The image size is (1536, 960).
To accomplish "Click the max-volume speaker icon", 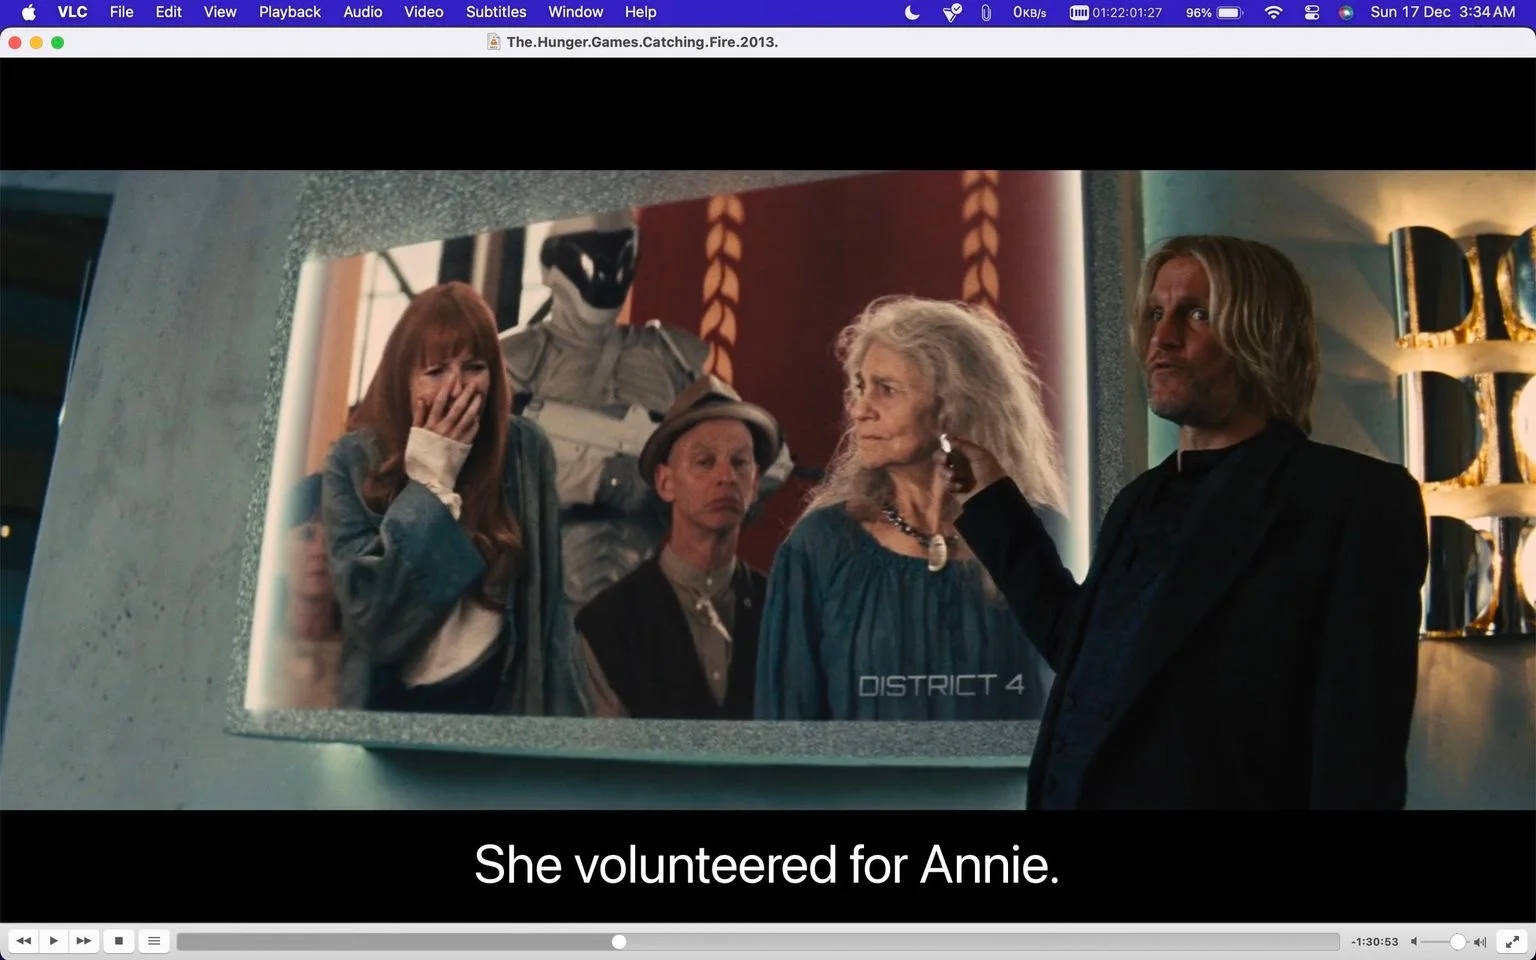I will click(1480, 942).
